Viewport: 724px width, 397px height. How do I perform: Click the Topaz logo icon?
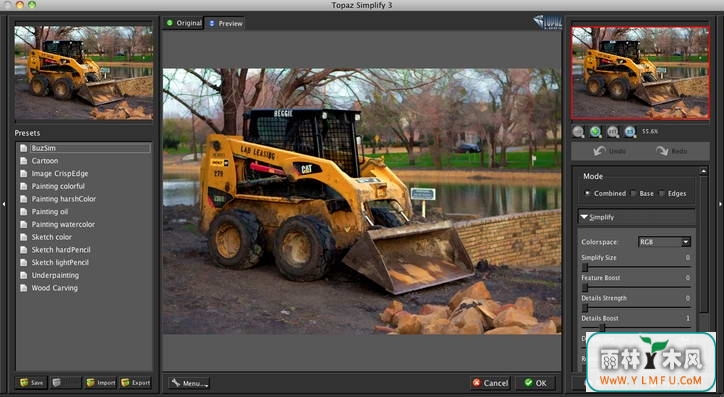pos(548,22)
